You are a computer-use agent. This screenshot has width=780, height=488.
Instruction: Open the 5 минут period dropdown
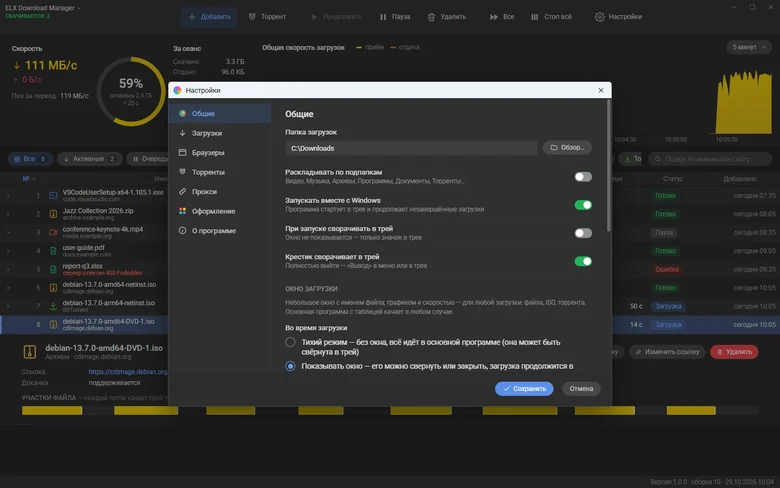(749, 47)
